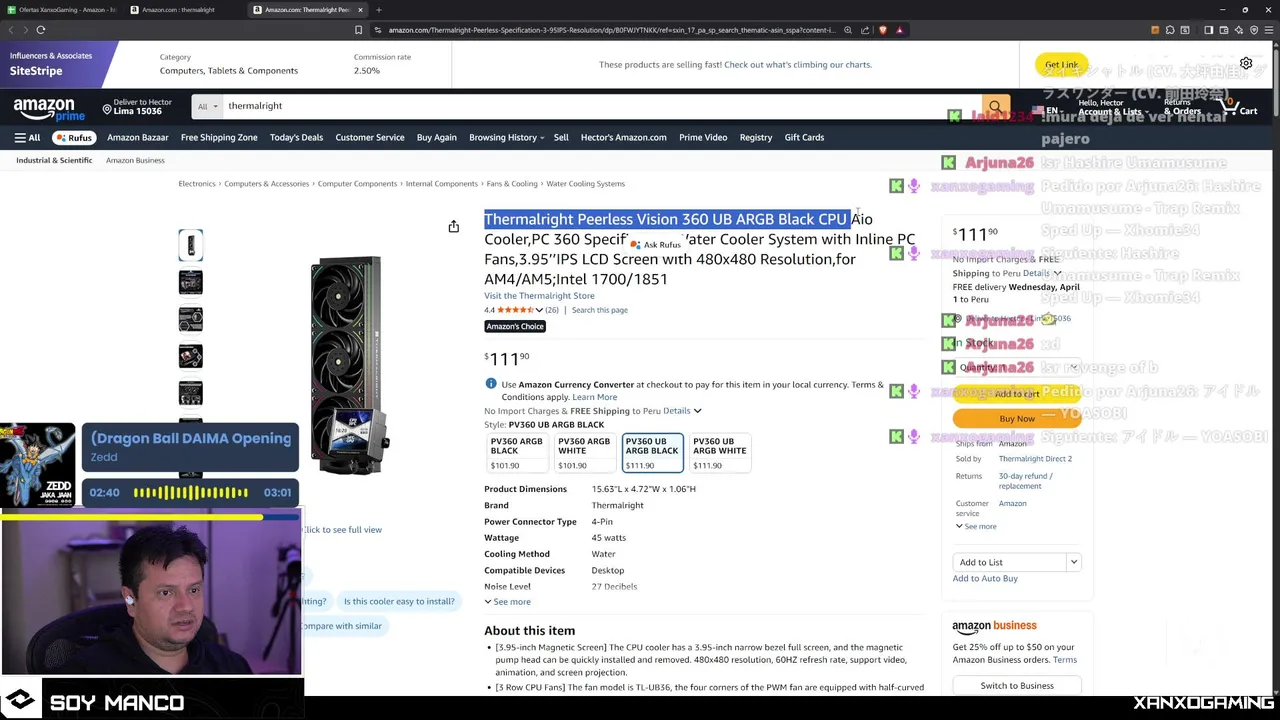Open the Add to List dropdown arrow
Image resolution: width=1280 pixels, height=720 pixels.
click(x=1073, y=562)
